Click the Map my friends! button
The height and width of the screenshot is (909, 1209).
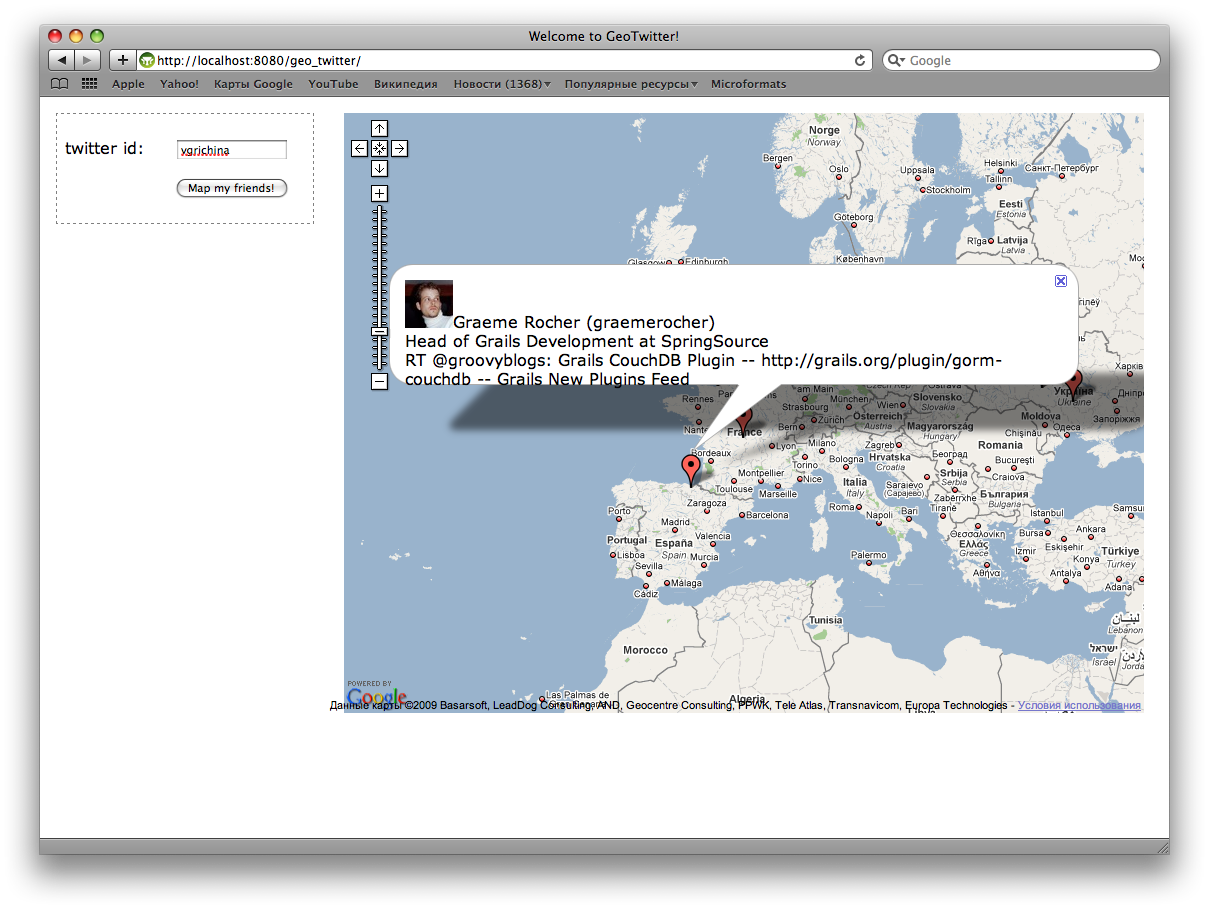(232, 188)
